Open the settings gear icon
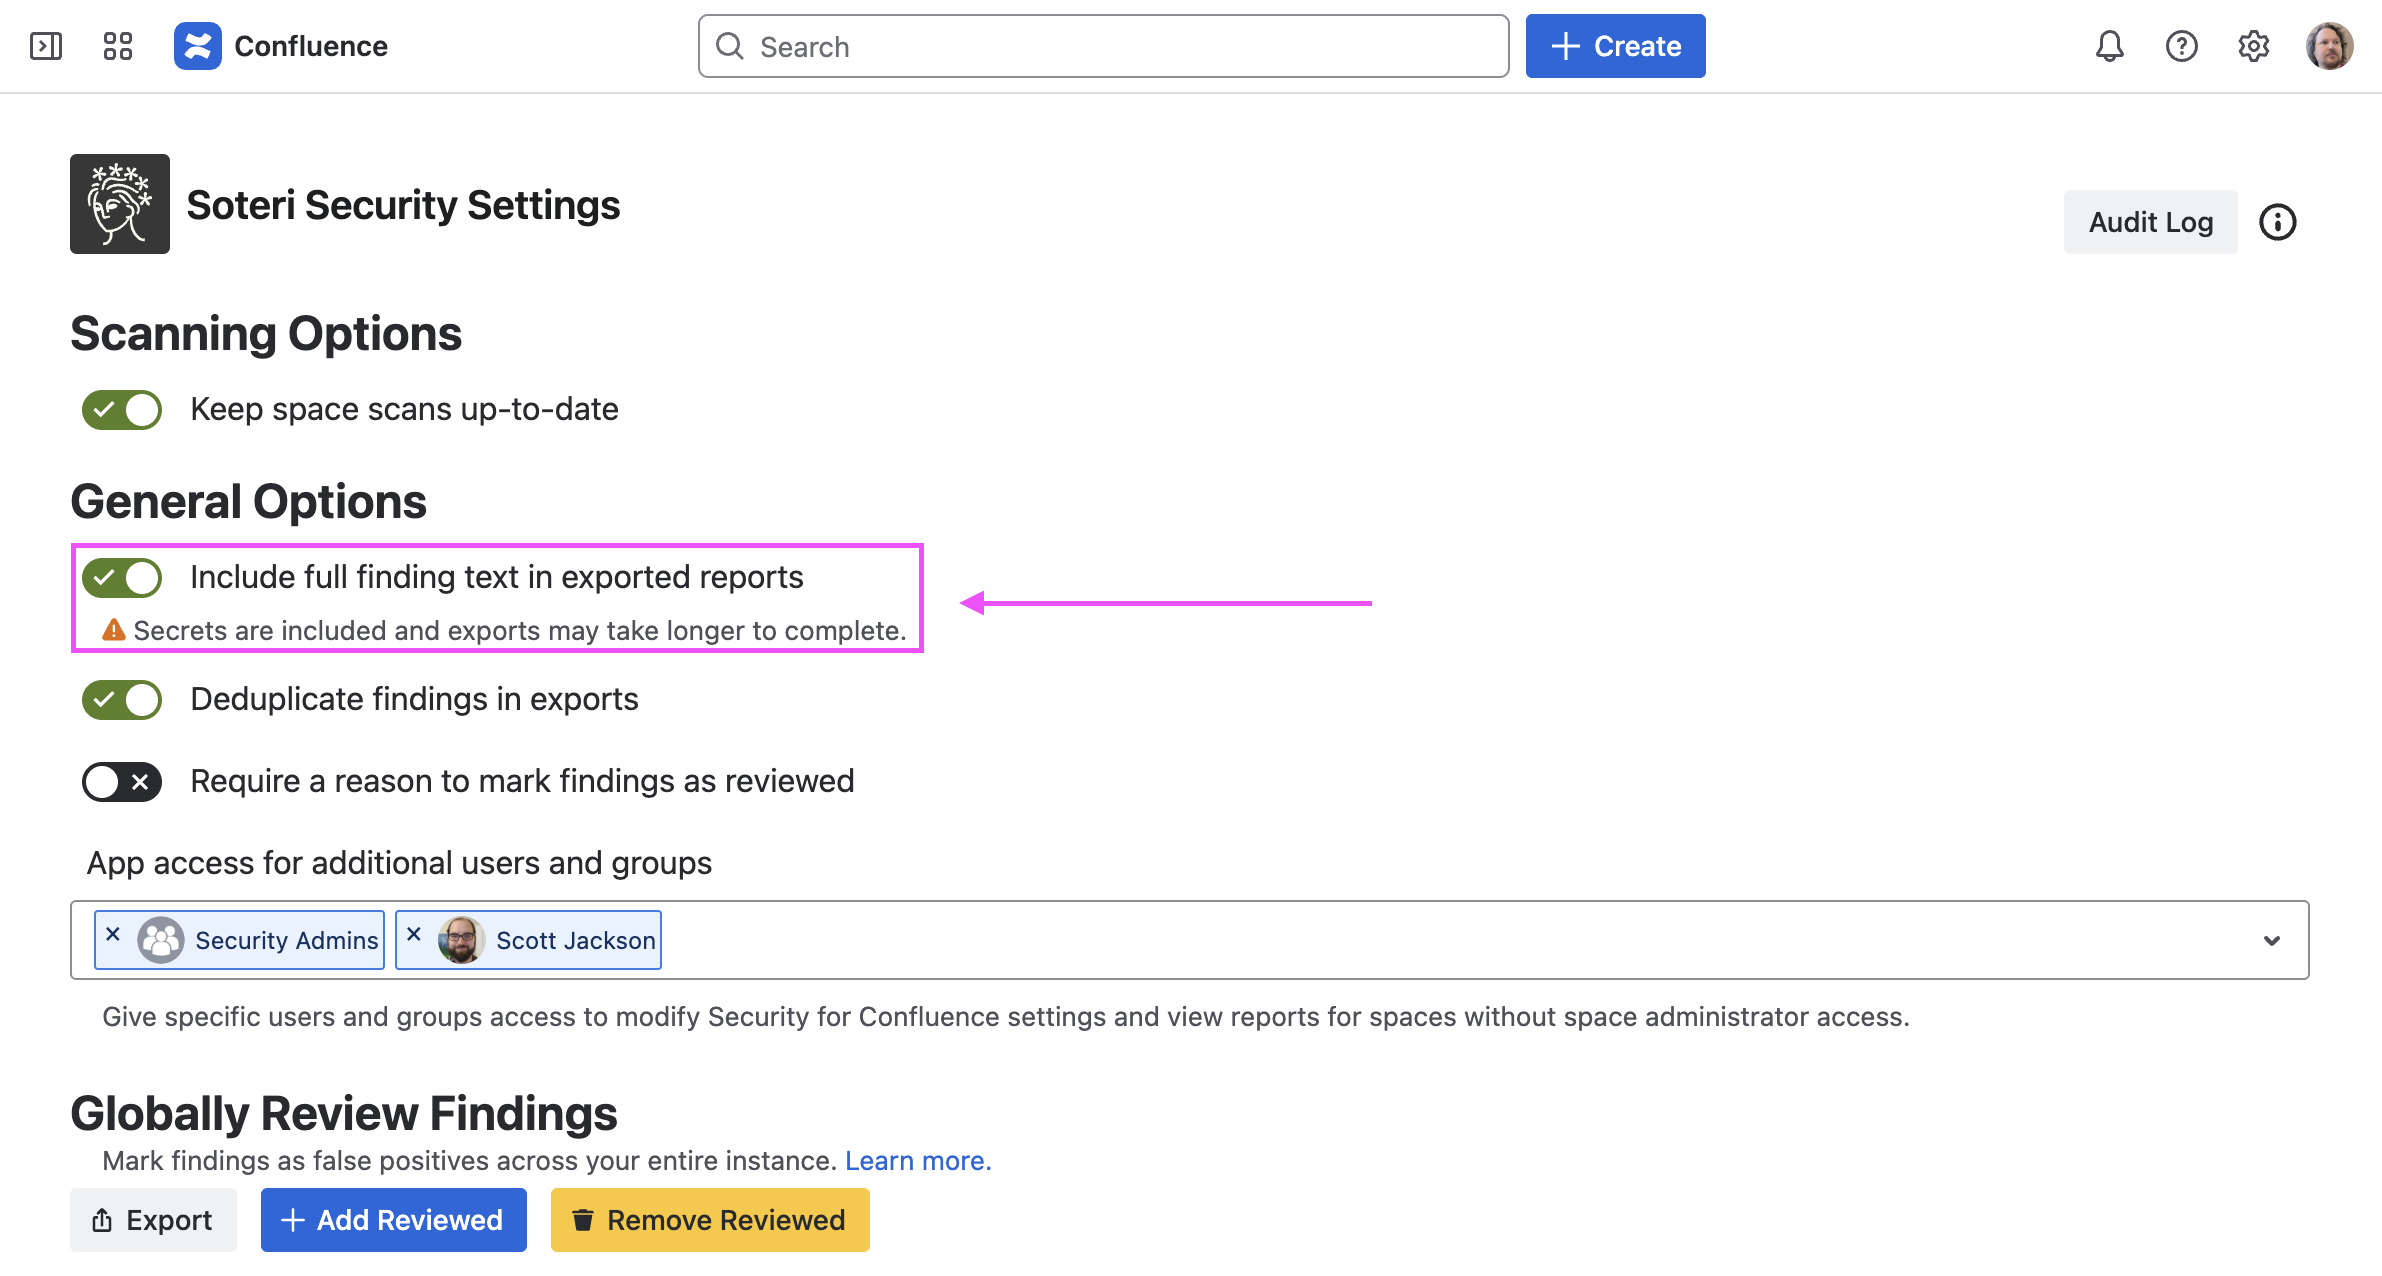2382x1276 pixels. (2253, 46)
